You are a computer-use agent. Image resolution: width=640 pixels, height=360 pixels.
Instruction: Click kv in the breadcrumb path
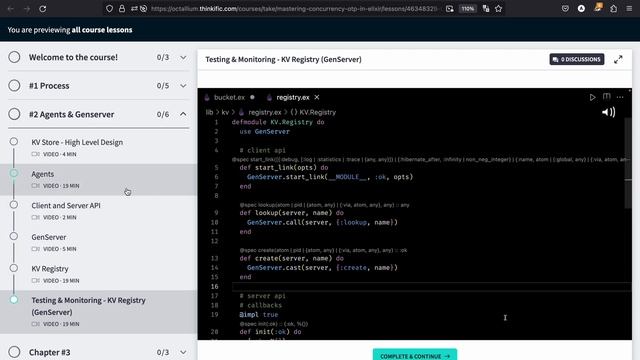225,112
